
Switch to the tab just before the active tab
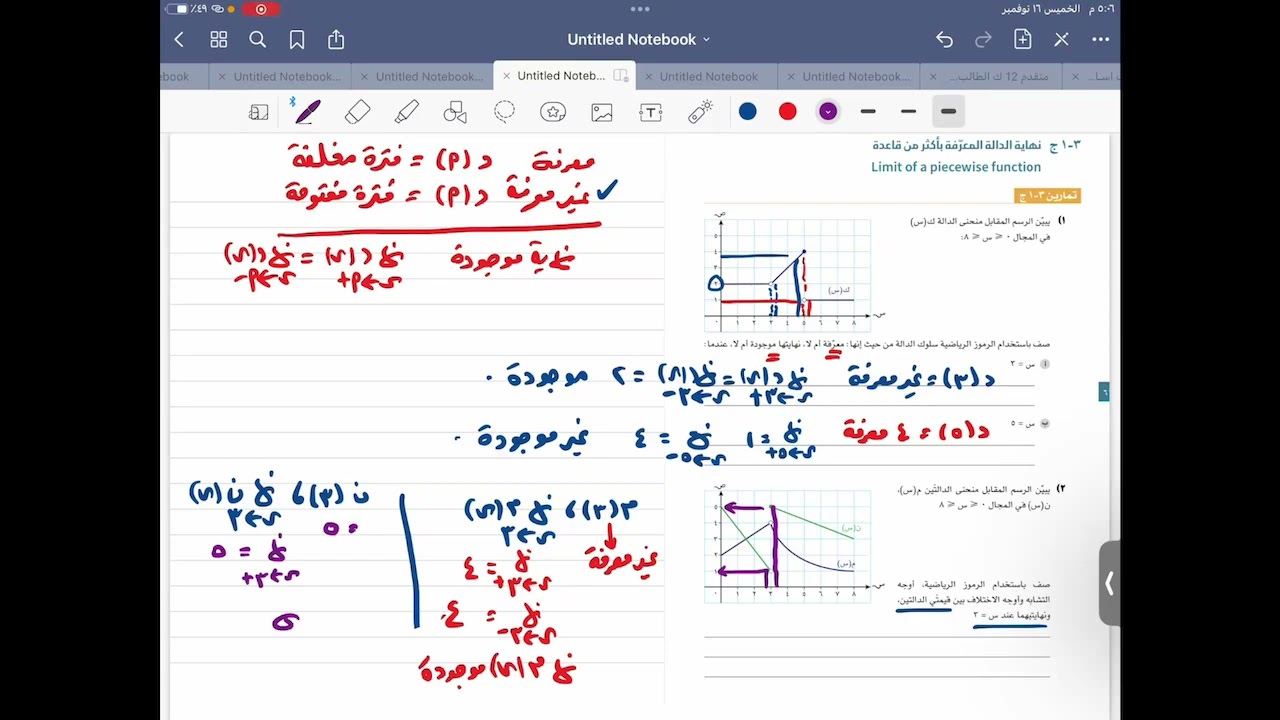coord(428,76)
